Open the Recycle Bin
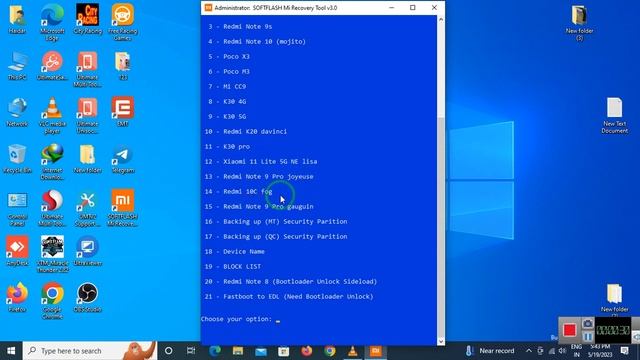This screenshot has width=640, height=360. pos(17,159)
